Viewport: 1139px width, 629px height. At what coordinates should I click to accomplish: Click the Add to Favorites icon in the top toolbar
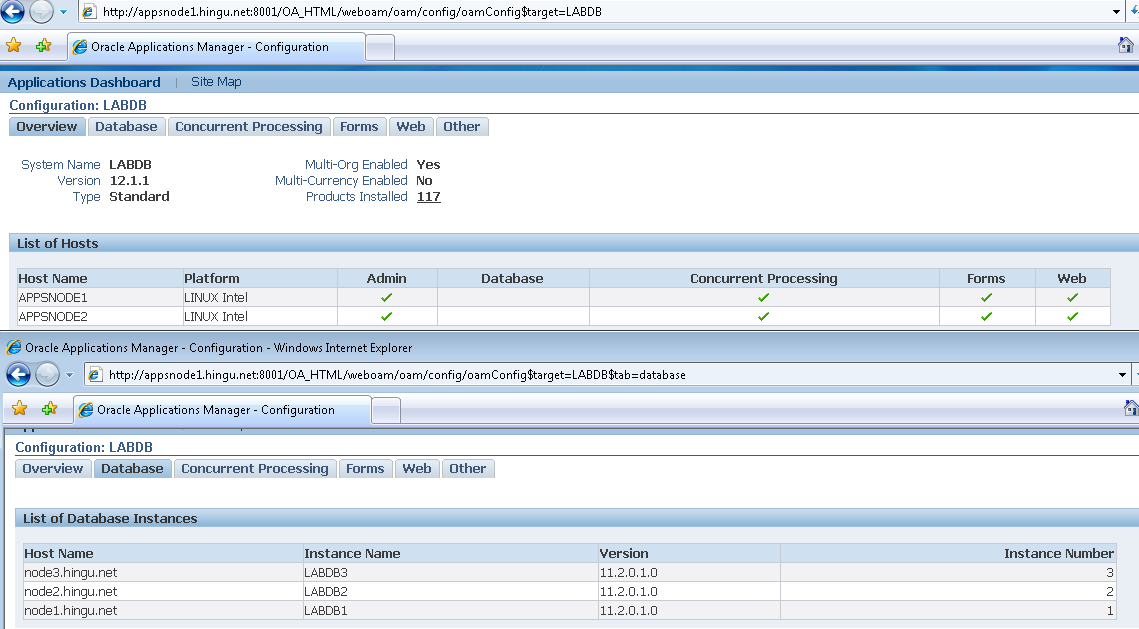(43, 46)
